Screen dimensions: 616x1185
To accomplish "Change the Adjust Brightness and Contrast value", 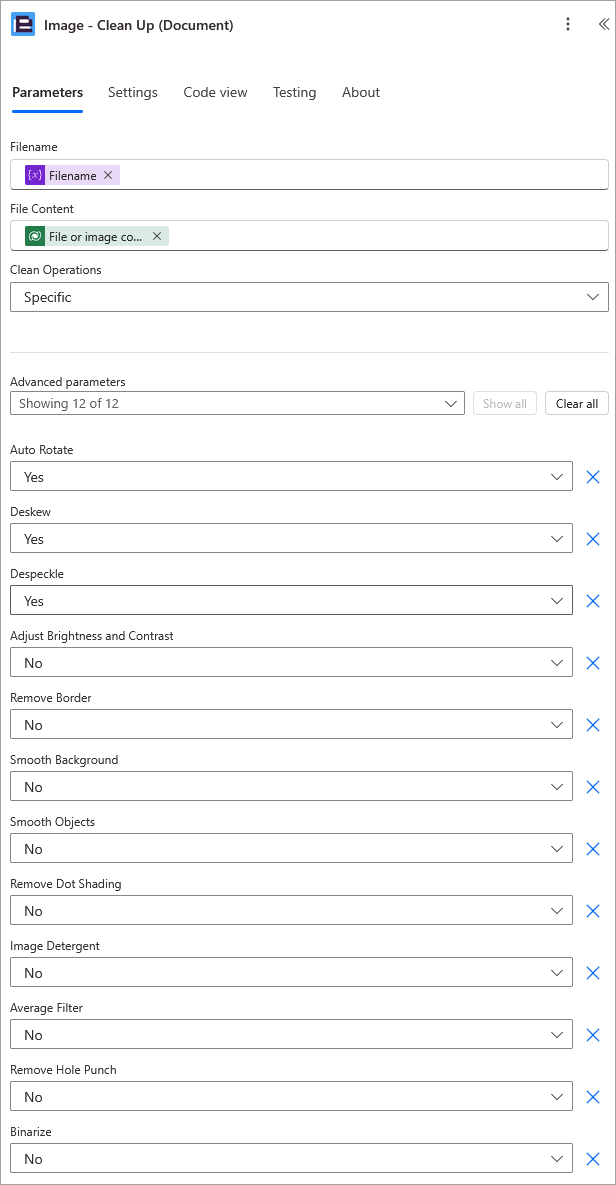I will (291, 663).
